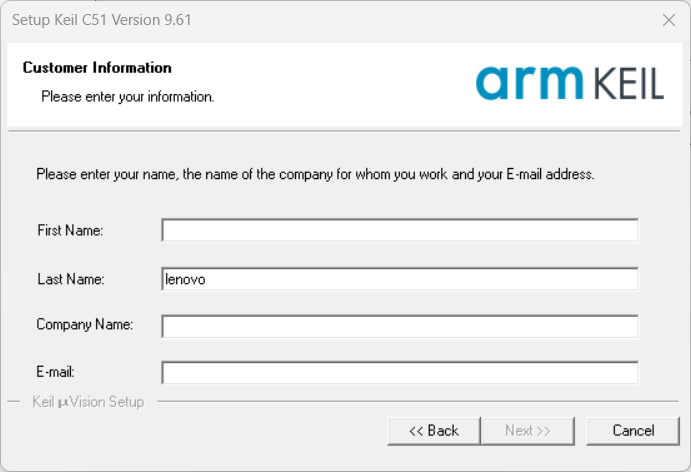The image size is (691, 472).
Task: Click the "First Name:" label
Action: click(70, 231)
